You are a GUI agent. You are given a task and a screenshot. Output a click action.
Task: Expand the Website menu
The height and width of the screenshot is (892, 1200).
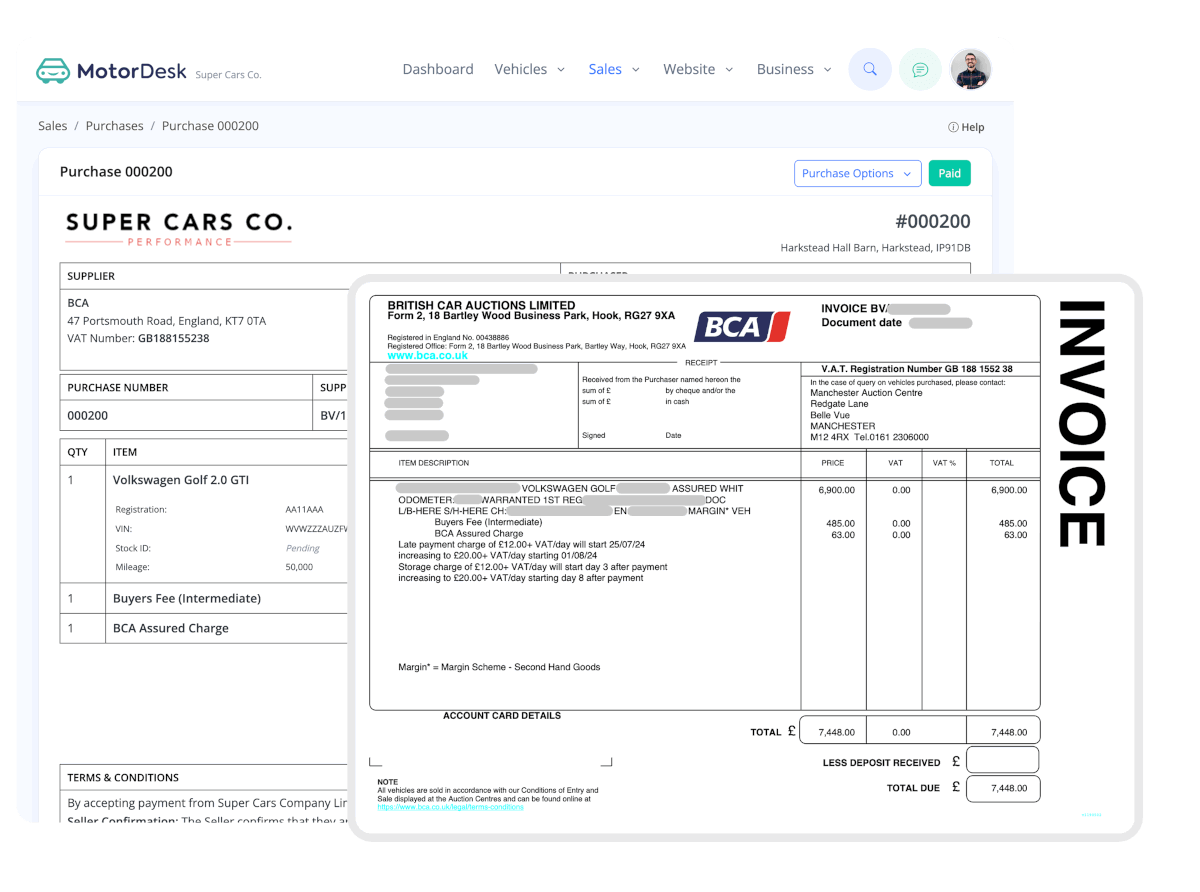click(698, 70)
